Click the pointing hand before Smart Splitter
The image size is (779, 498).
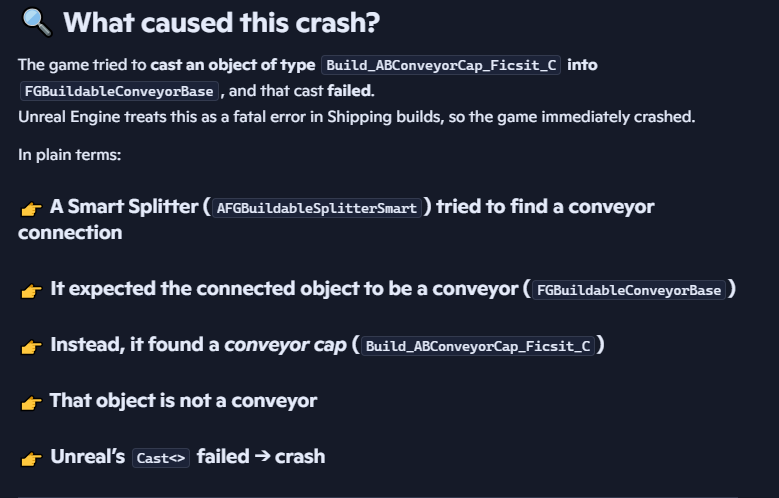[x=31, y=208]
